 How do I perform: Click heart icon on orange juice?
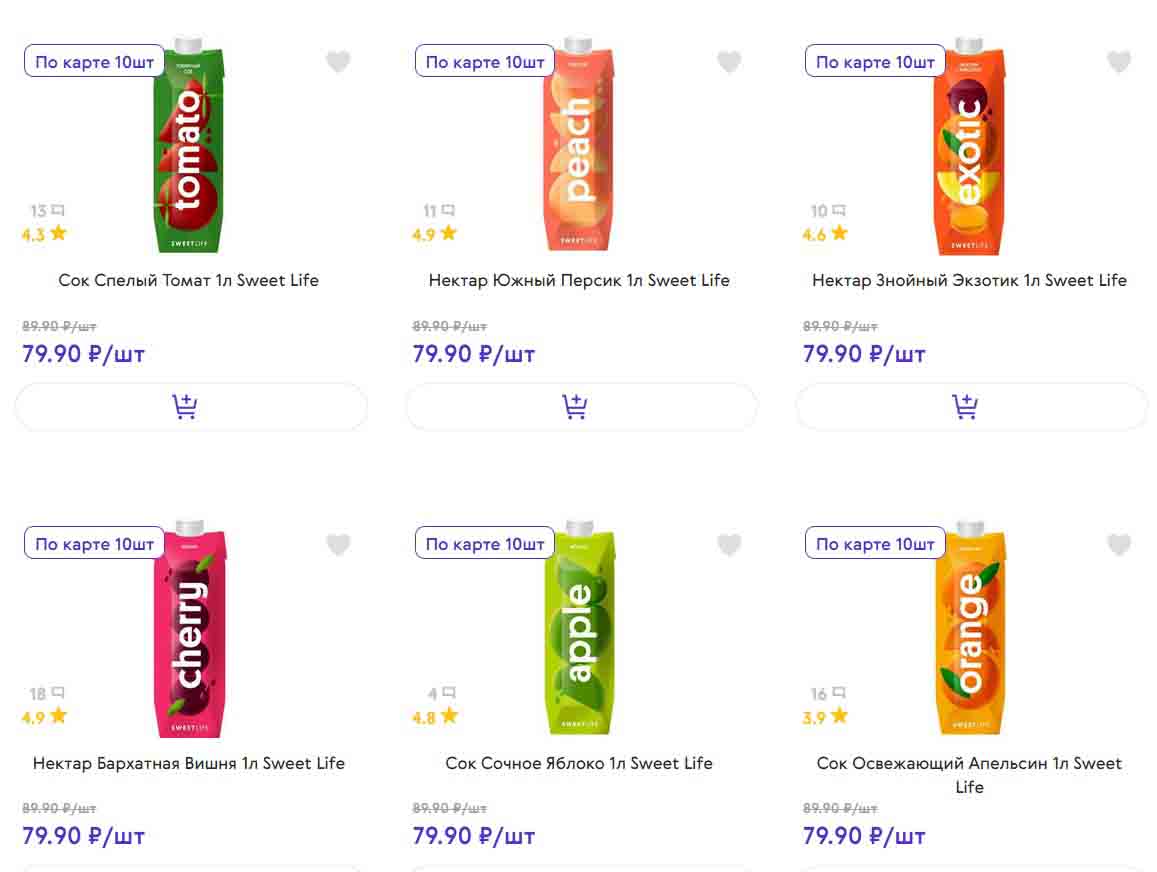point(1119,545)
